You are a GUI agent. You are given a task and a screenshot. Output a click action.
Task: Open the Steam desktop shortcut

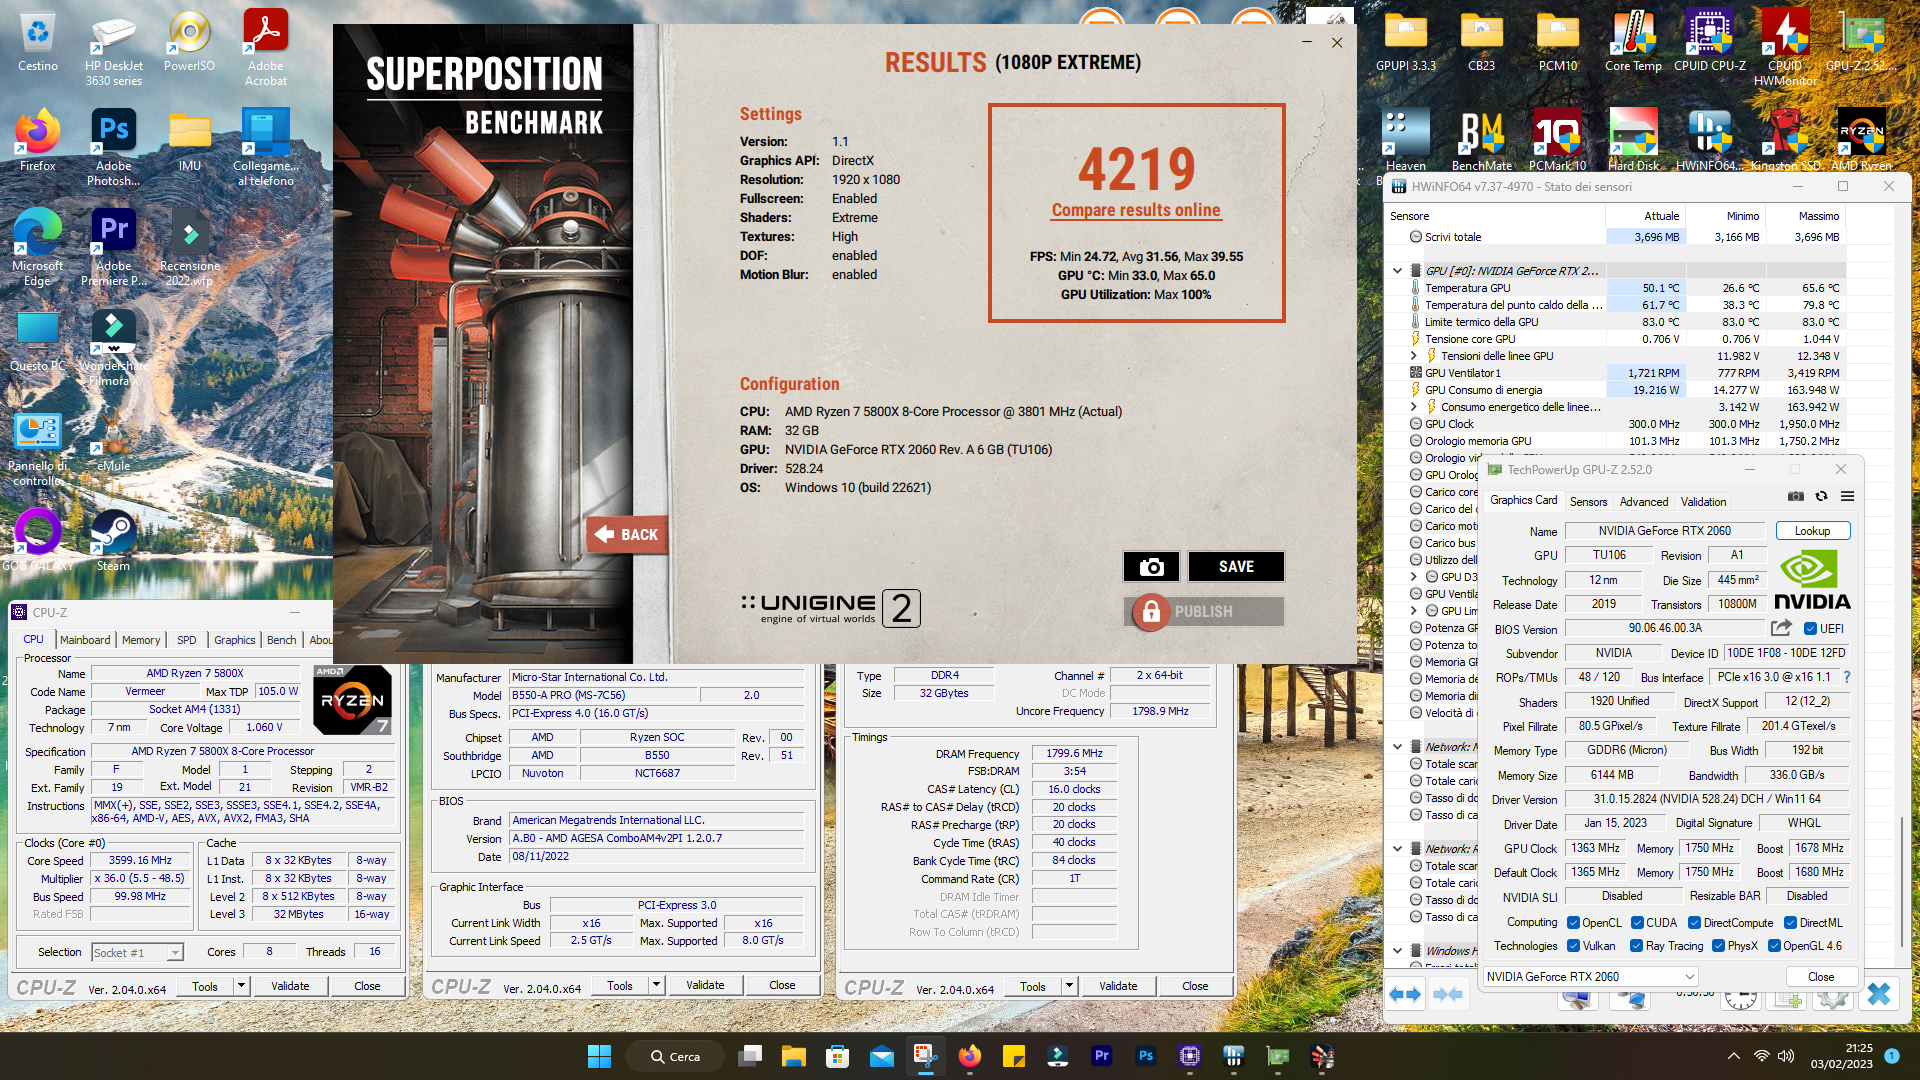click(x=113, y=540)
